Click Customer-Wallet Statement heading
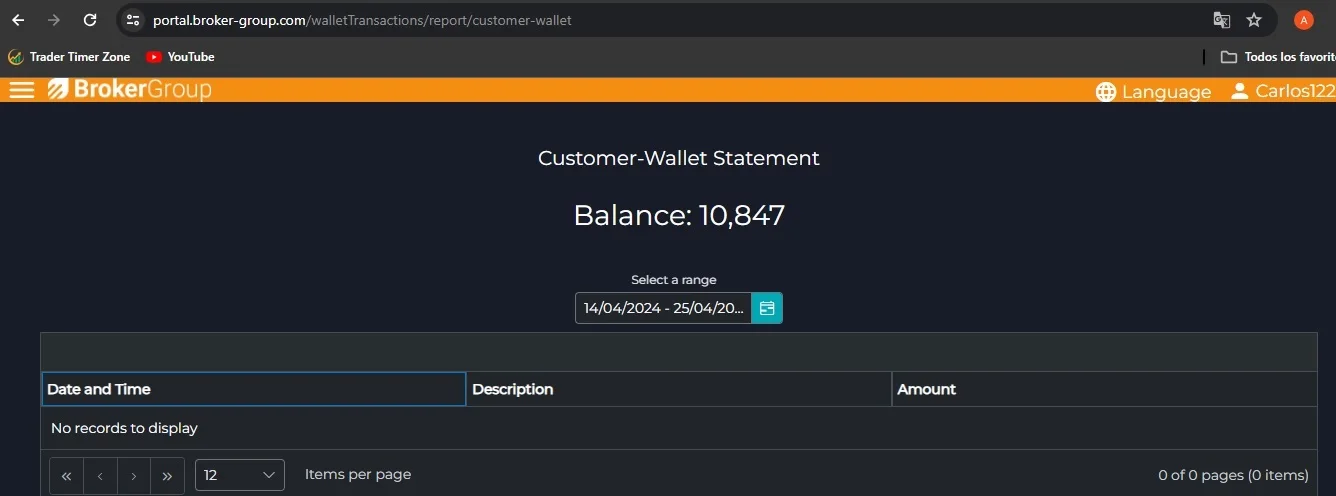Image resolution: width=1336 pixels, height=496 pixels. pos(679,158)
